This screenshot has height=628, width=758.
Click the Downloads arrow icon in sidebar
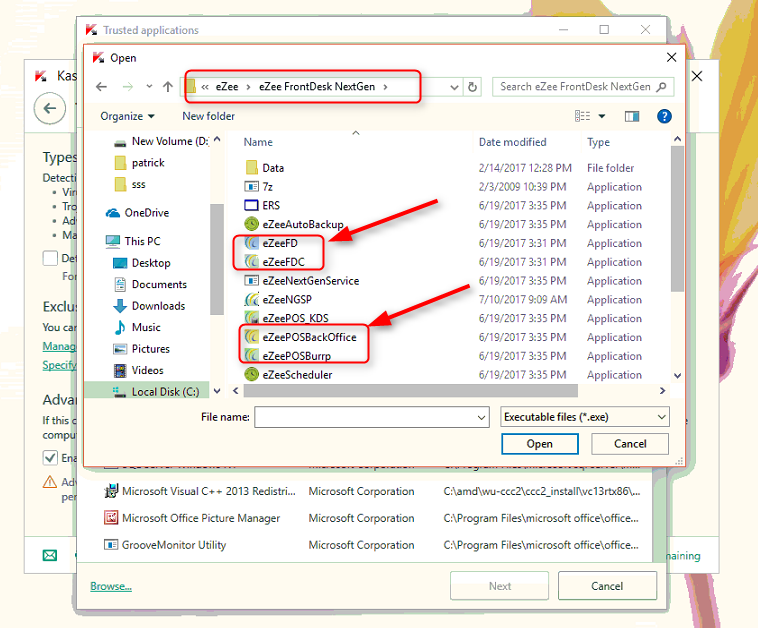pyautogui.click(x=120, y=306)
